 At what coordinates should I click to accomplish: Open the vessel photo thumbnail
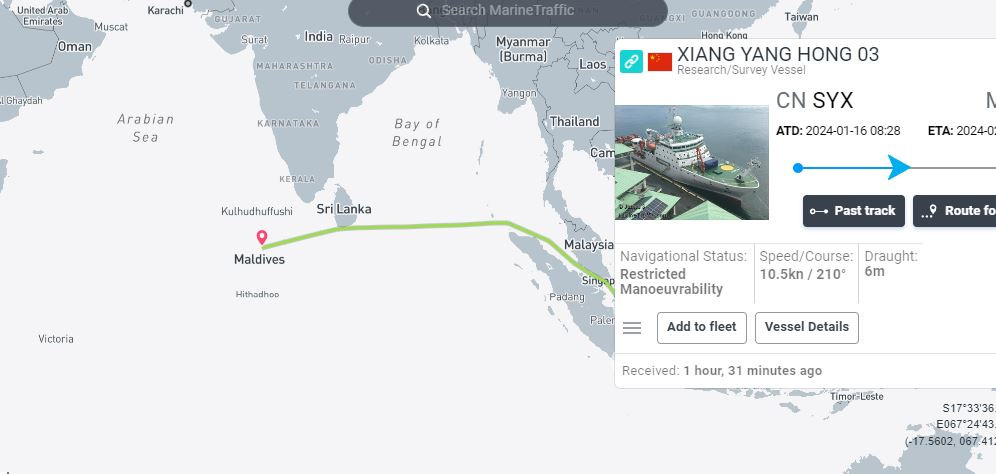692,163
